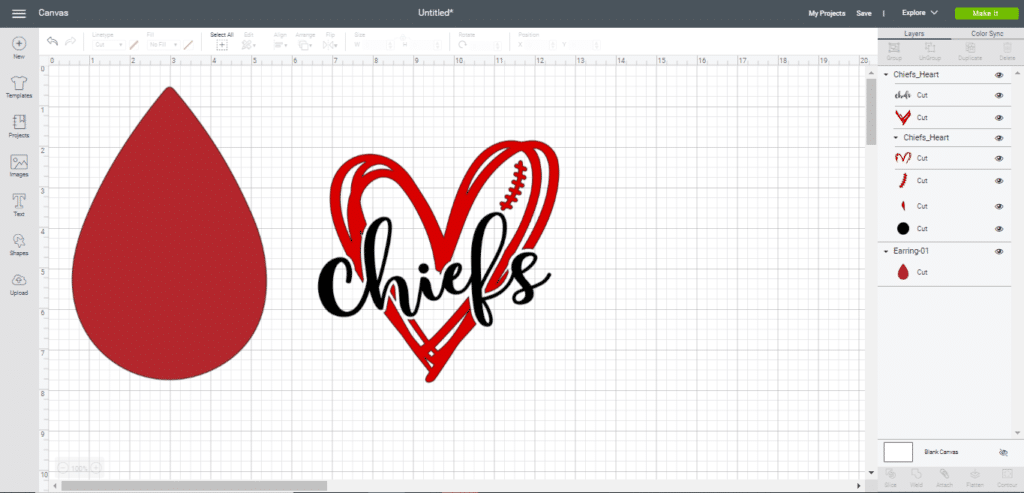Open the Flip dropdown

[330, 45]
